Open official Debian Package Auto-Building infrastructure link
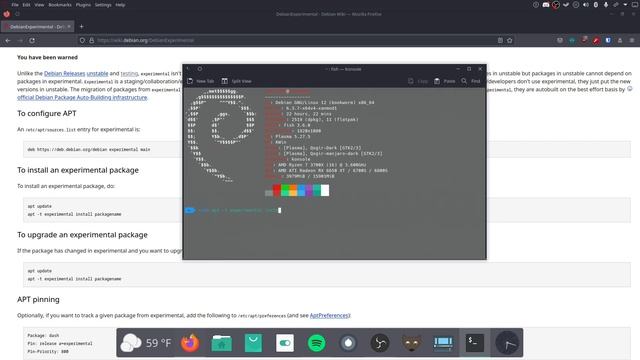This screenshot has width=640, height=360. tap(82, 98)
